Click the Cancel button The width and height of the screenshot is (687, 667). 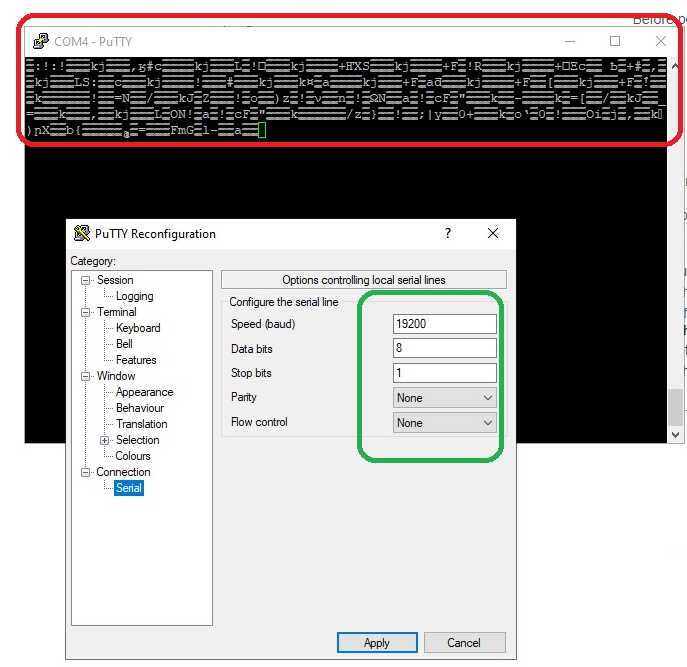pos(464,643)
